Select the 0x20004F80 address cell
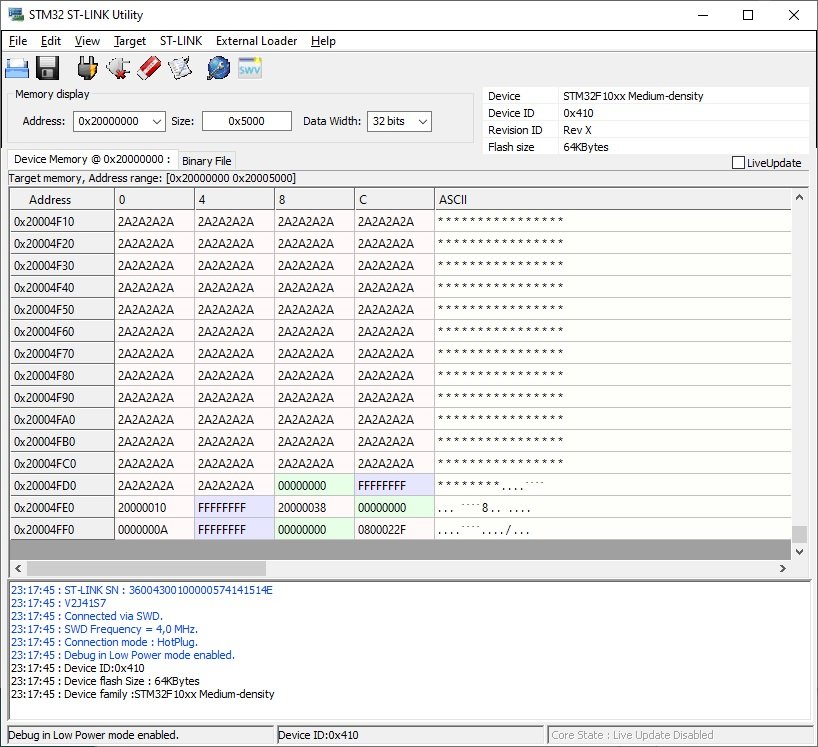 pyautogui.click(x=62, y=376)
